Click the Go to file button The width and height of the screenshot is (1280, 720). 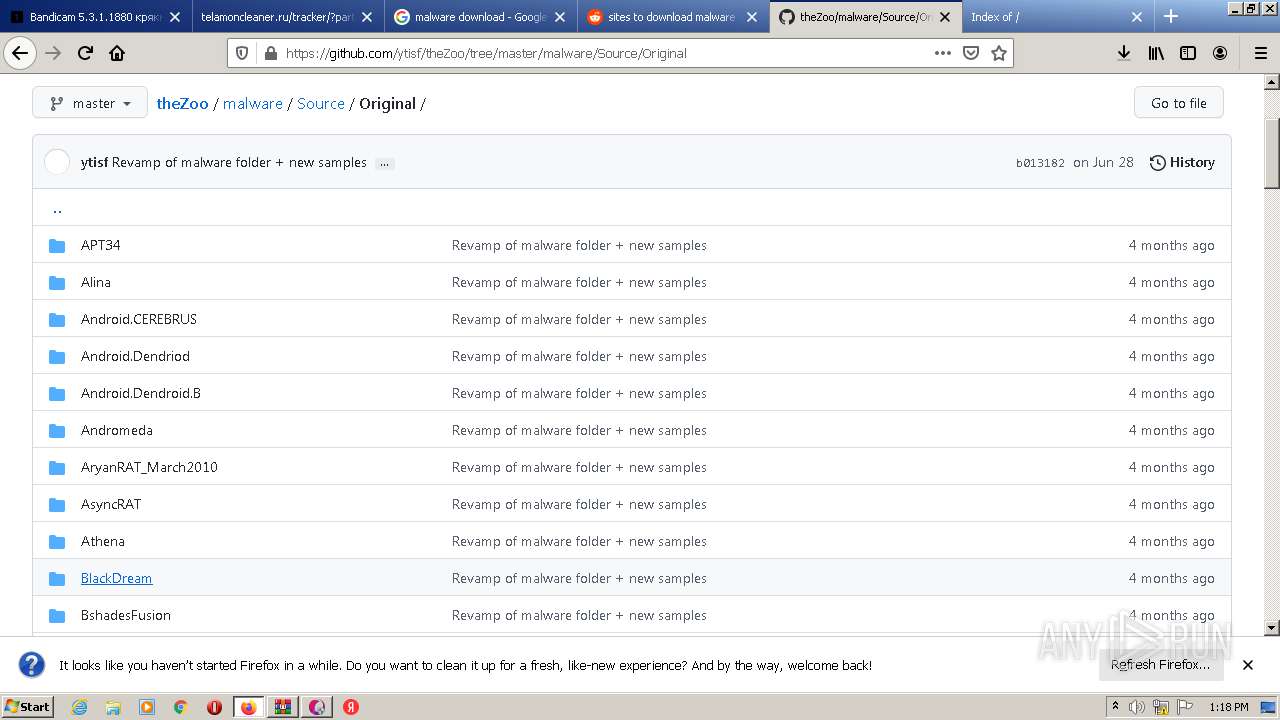click(1178, 103)
